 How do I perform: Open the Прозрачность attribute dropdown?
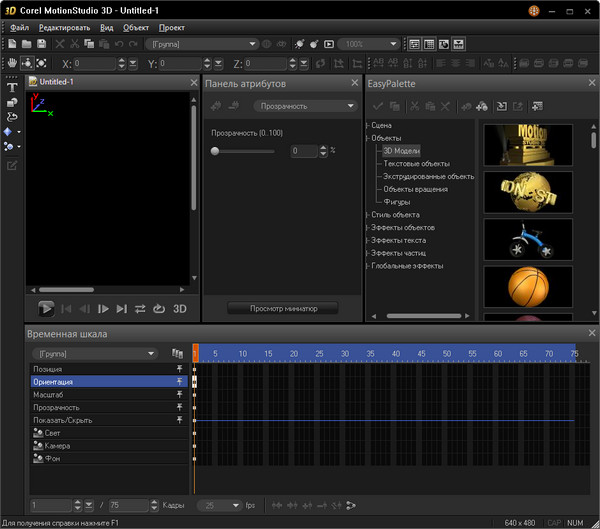click(305, 106)
